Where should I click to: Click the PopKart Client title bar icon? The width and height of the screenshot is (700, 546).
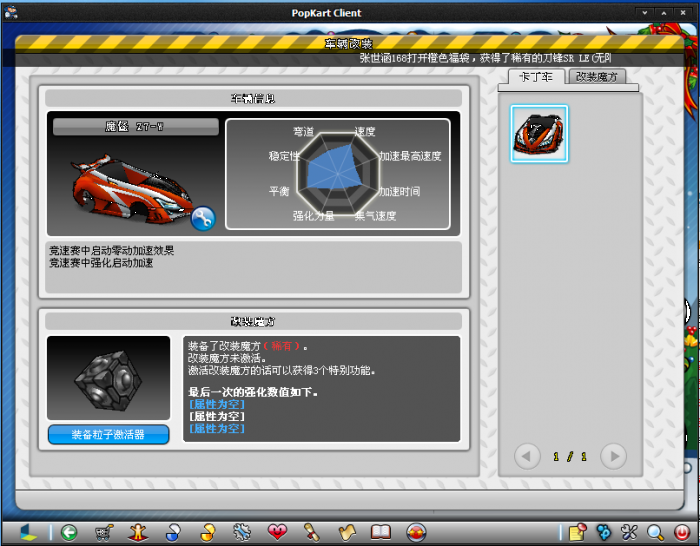point(10,12)
